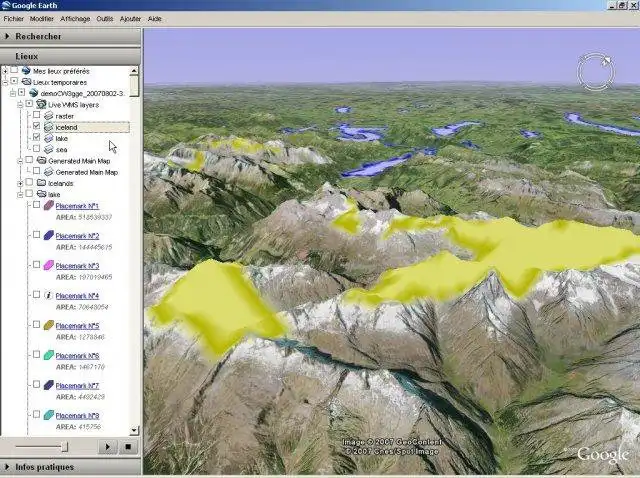This screenshot has height=478, width=640.
Task: Click the raster layer overlay icon
Action: 49,116
